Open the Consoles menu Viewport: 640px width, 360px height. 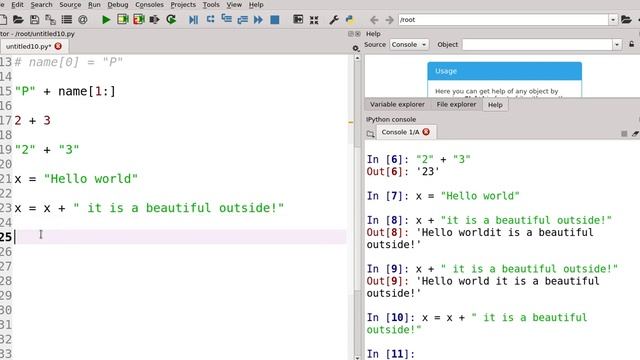[x=149, y=4]
